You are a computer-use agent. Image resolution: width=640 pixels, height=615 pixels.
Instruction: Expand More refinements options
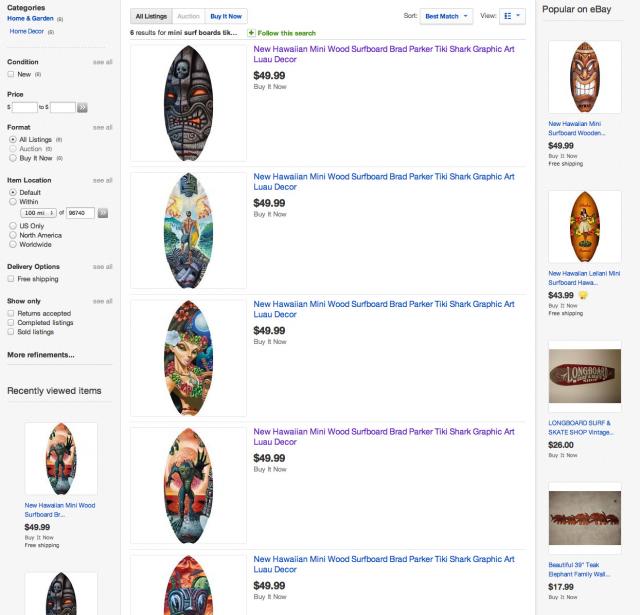click(x=41, y=355)
